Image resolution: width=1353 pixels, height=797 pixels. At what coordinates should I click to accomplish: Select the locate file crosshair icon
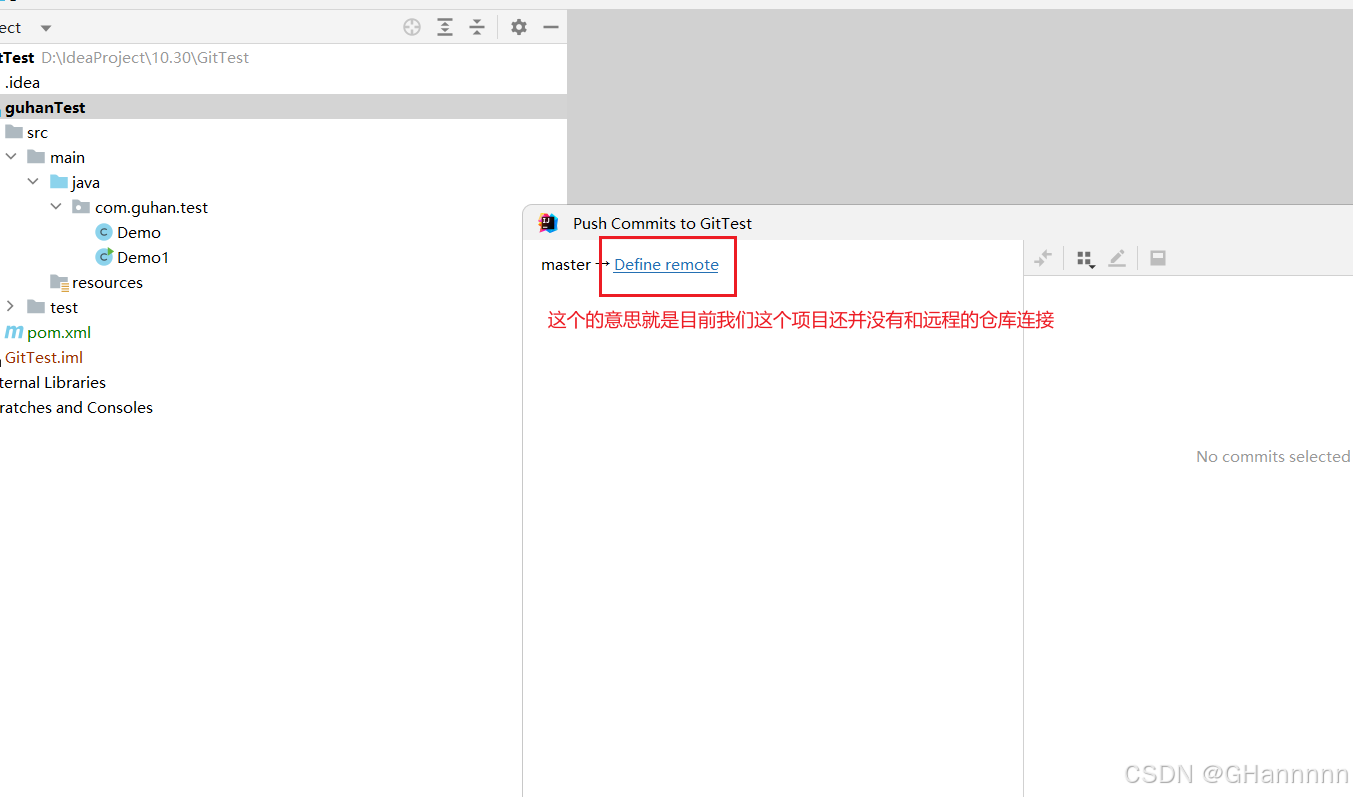pyautogui.click(x=412, y=27)
